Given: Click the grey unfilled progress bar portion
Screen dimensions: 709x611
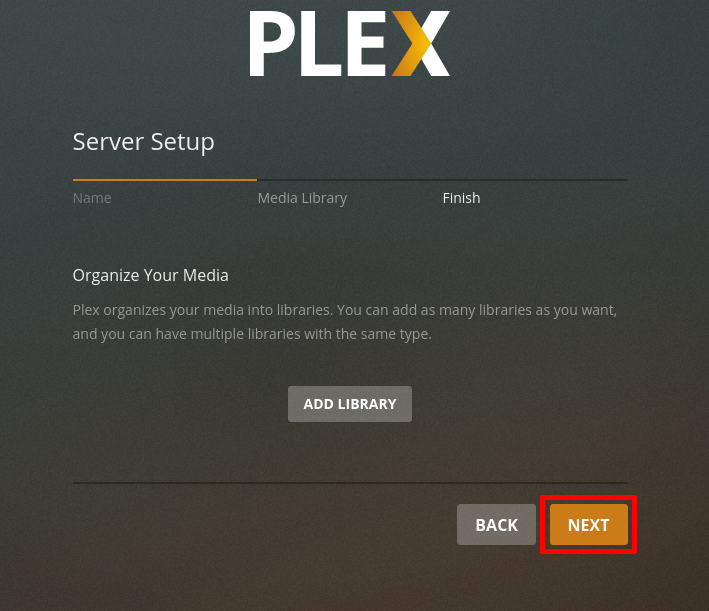Looking at the screenshot, I should 442,180.
